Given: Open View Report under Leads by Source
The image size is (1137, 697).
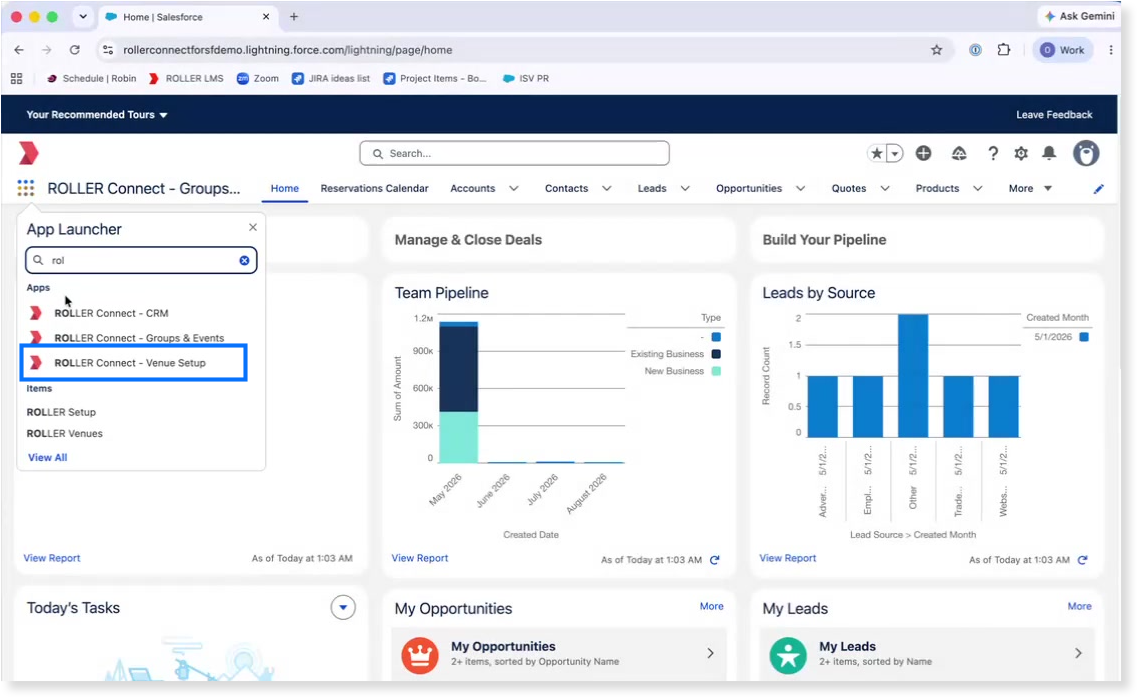Looking at the screenshot, I should 787,558.
